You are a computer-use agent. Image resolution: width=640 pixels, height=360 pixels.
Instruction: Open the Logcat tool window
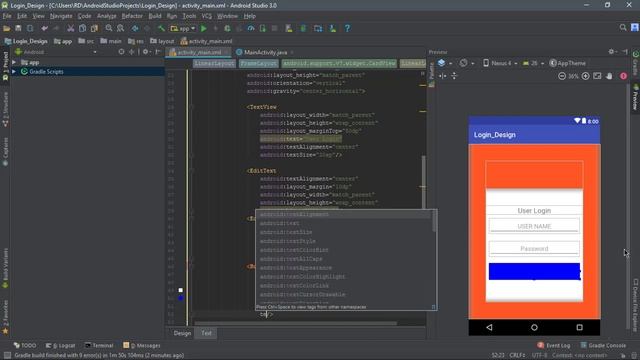(x=60, y=345)
